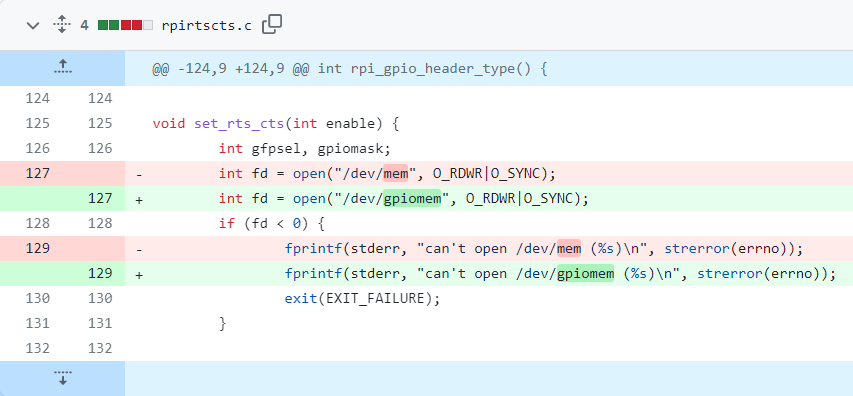Open the rpirtscts.c file link

[x=207, y=26]
